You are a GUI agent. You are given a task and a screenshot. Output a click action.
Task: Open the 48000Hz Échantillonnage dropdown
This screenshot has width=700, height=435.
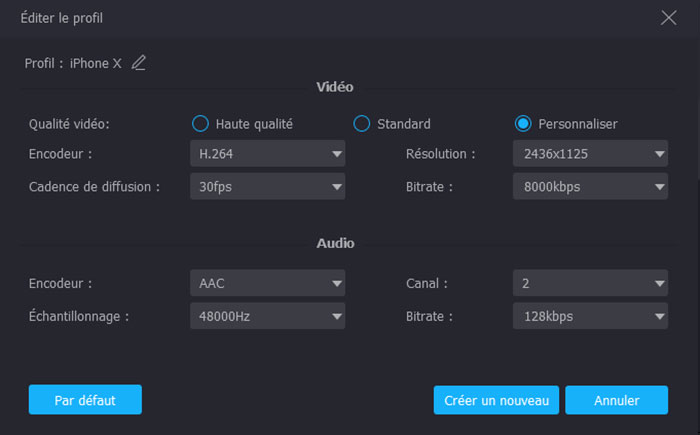point(267,317)
